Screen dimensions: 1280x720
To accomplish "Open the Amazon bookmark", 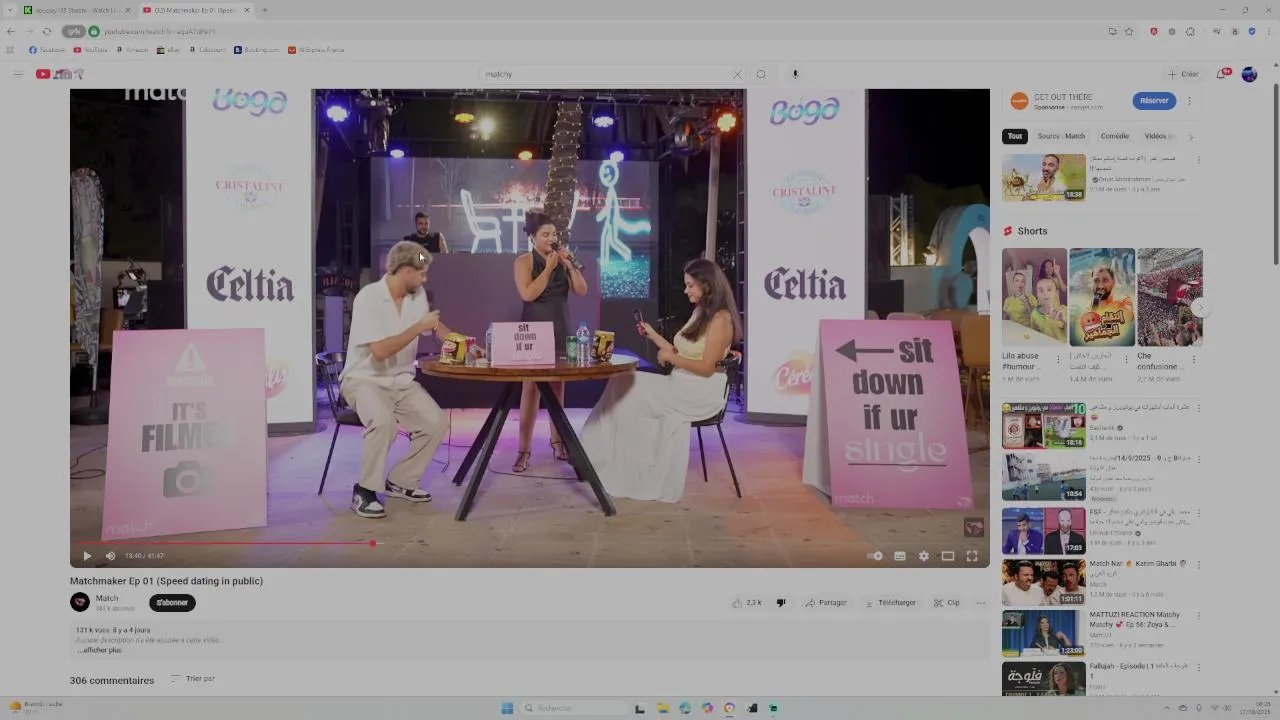I will (133, 50).
